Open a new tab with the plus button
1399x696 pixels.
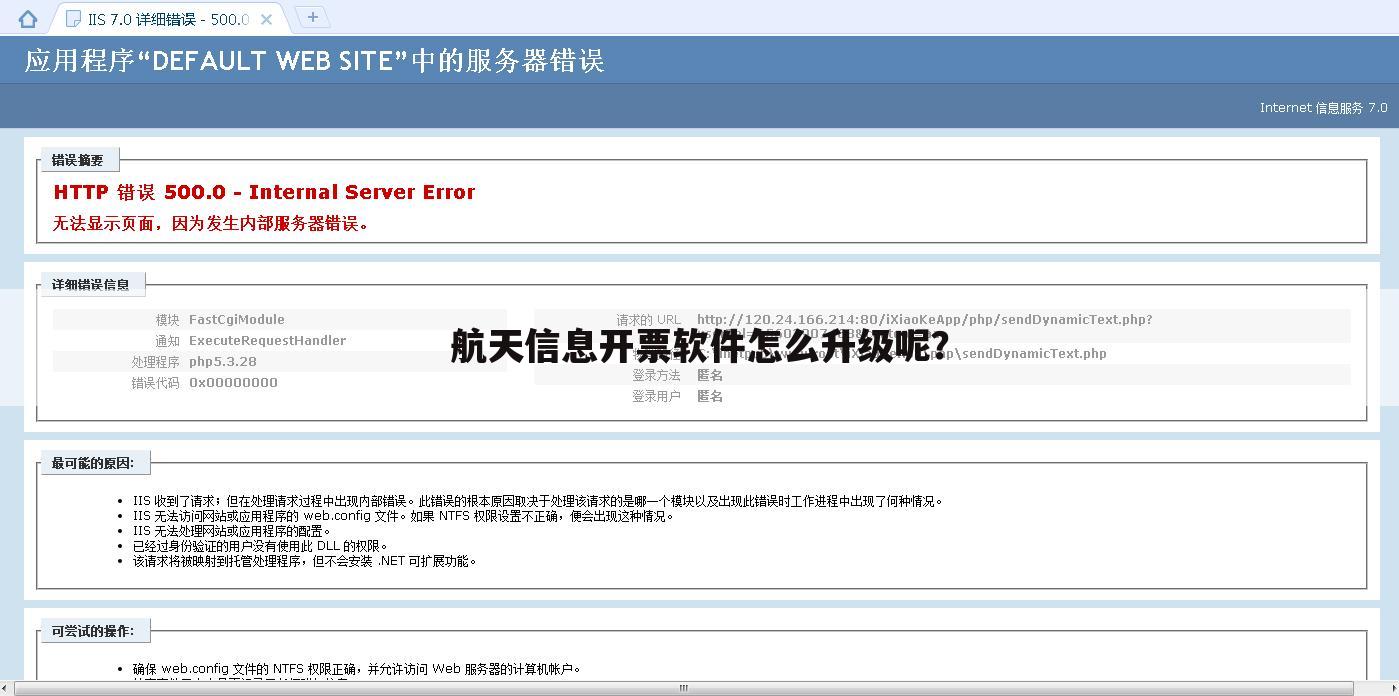(313, 17)
